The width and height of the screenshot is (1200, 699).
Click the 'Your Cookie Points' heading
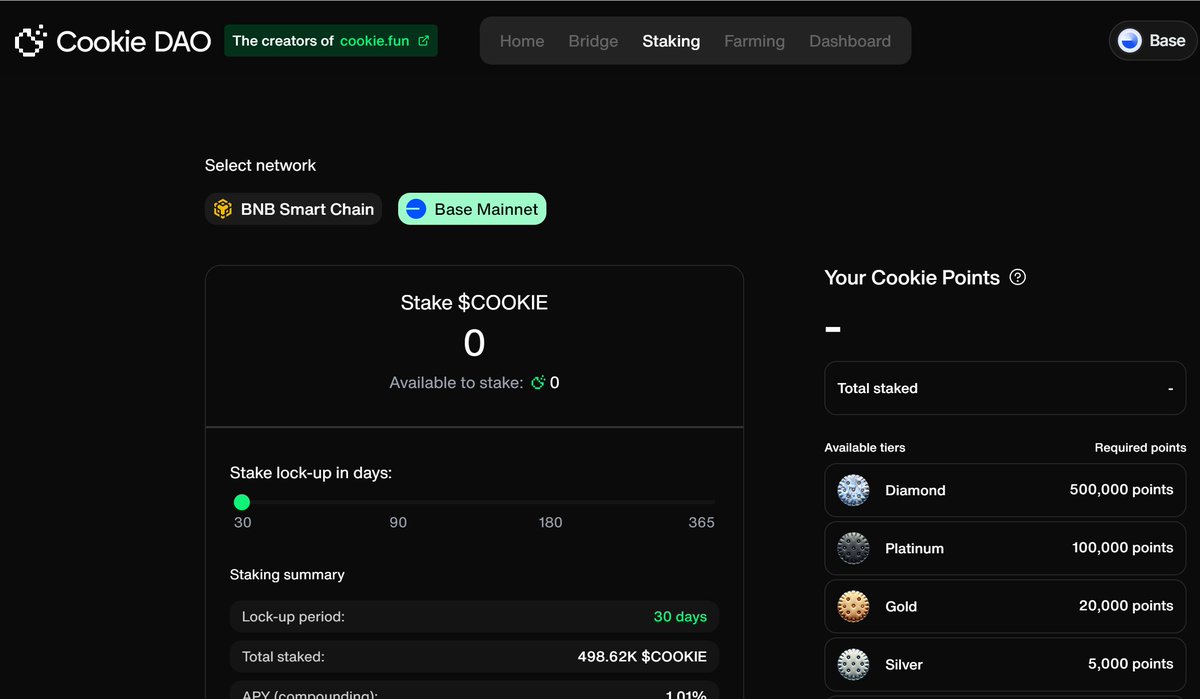[912, 278]
